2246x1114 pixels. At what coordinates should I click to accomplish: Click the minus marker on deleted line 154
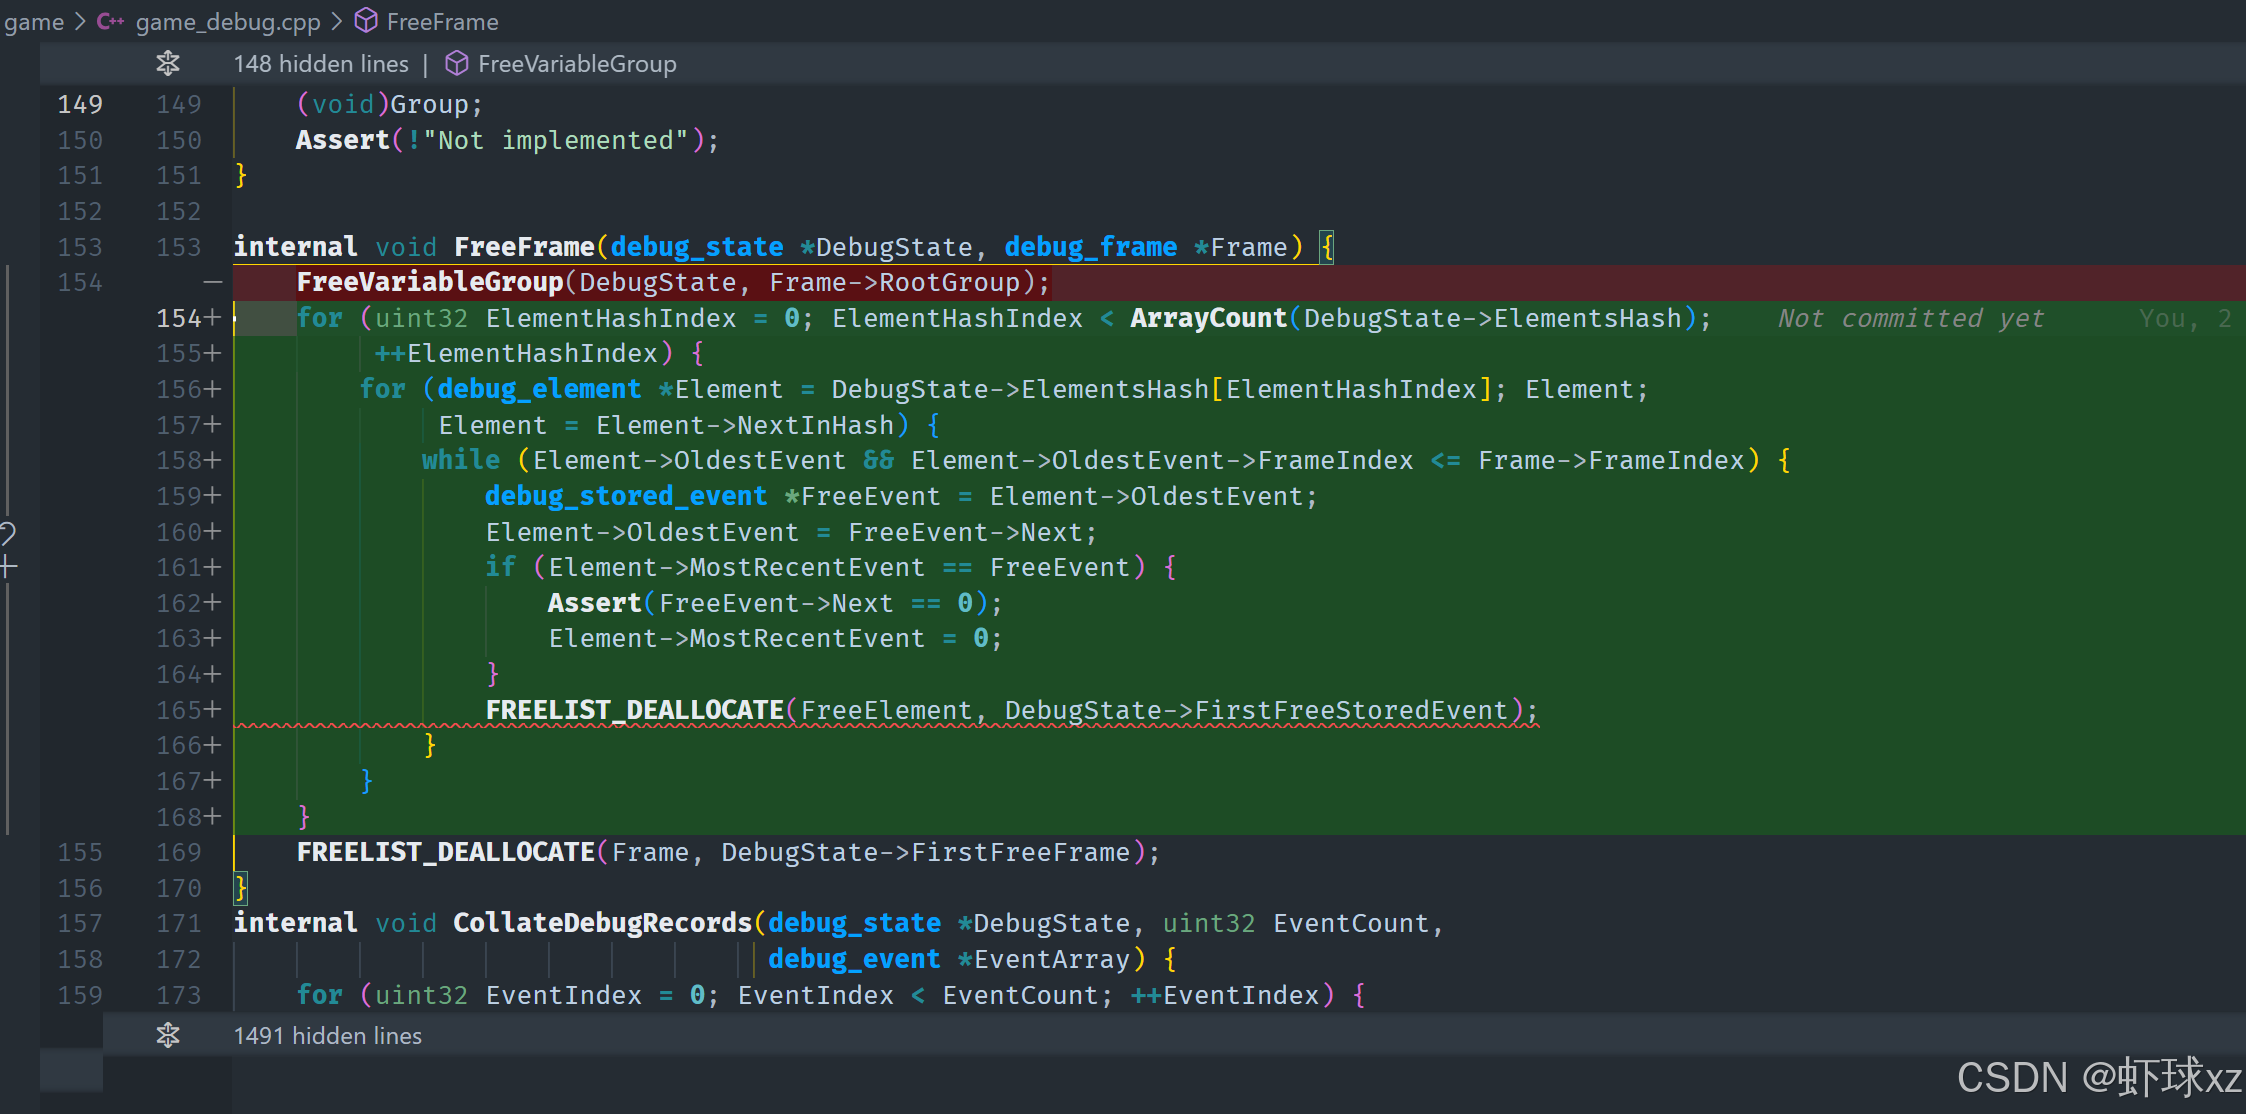coord(212,283)
